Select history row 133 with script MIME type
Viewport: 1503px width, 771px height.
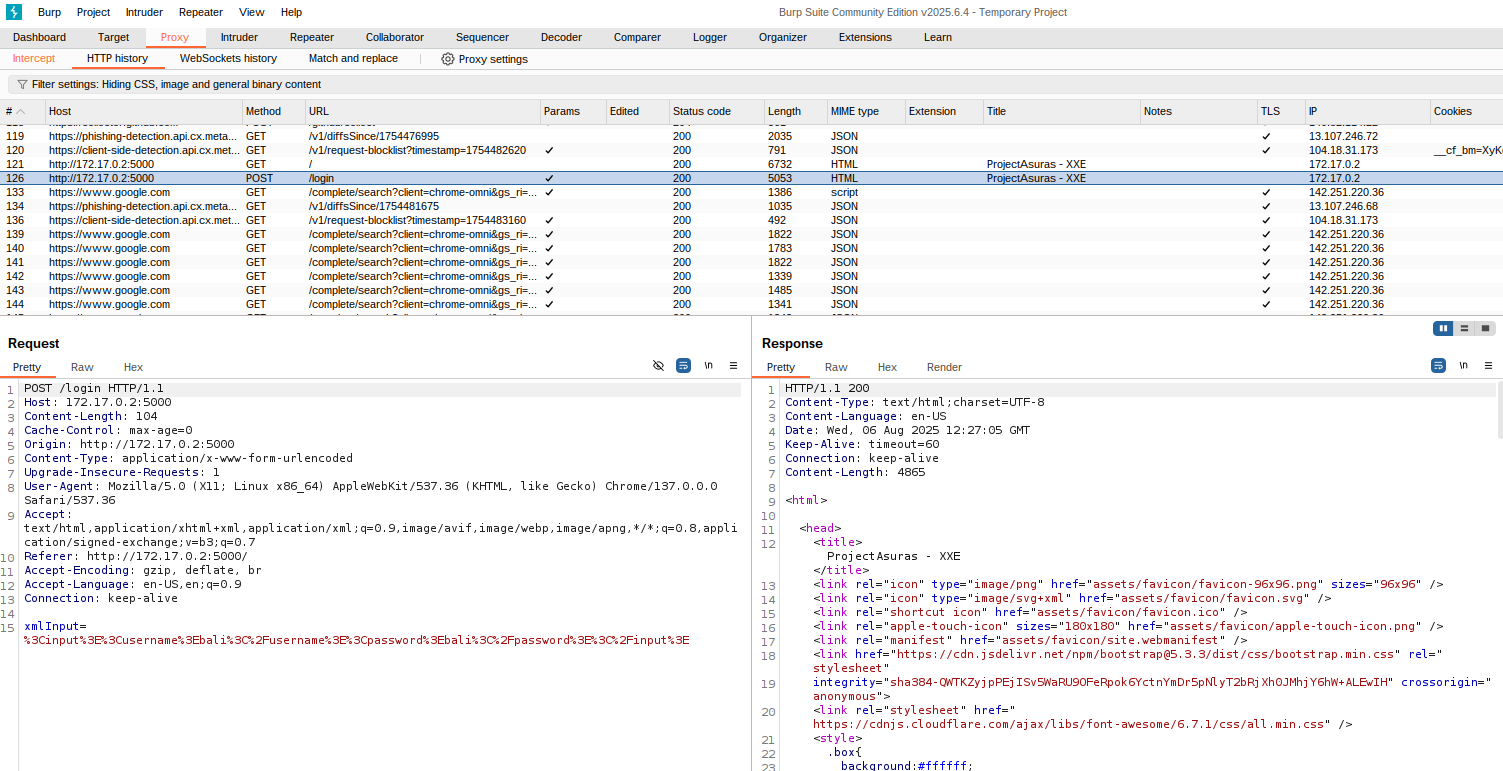click(751, 192)
